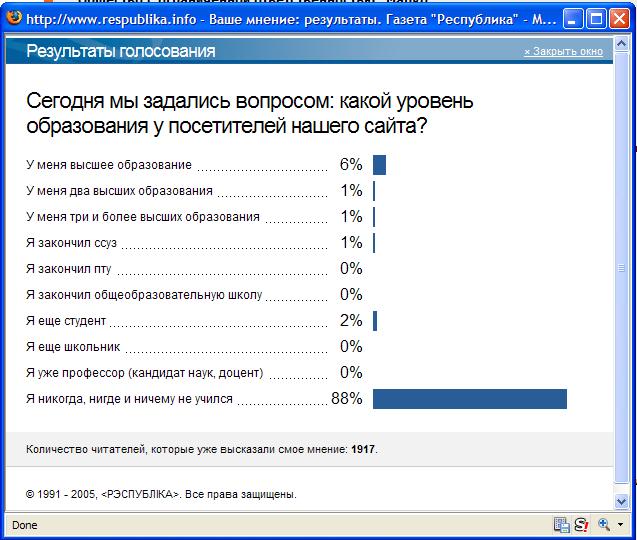Maximize the browser popup window
The width and height of the screenshot is (637, 540).
[x=596, y=19]
